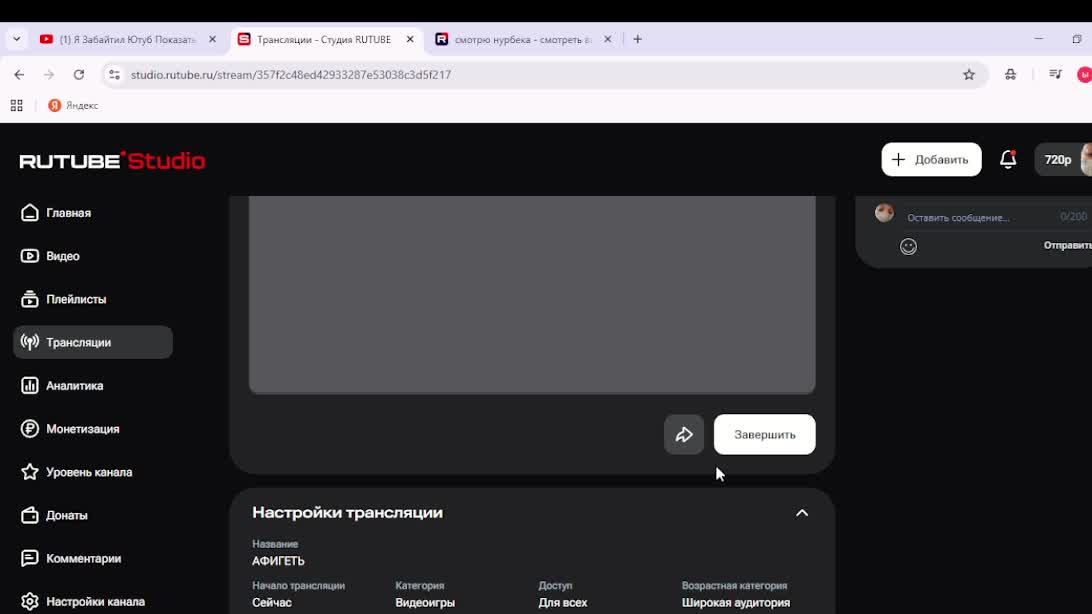Reload the page
Viewport: 1092px width, 614px height.
(79, 74)
